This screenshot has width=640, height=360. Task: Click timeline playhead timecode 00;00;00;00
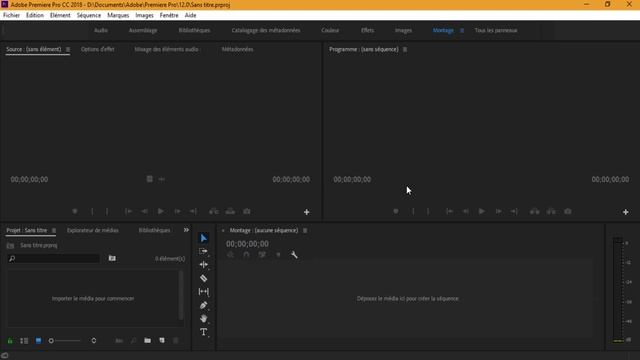point(247,244)
